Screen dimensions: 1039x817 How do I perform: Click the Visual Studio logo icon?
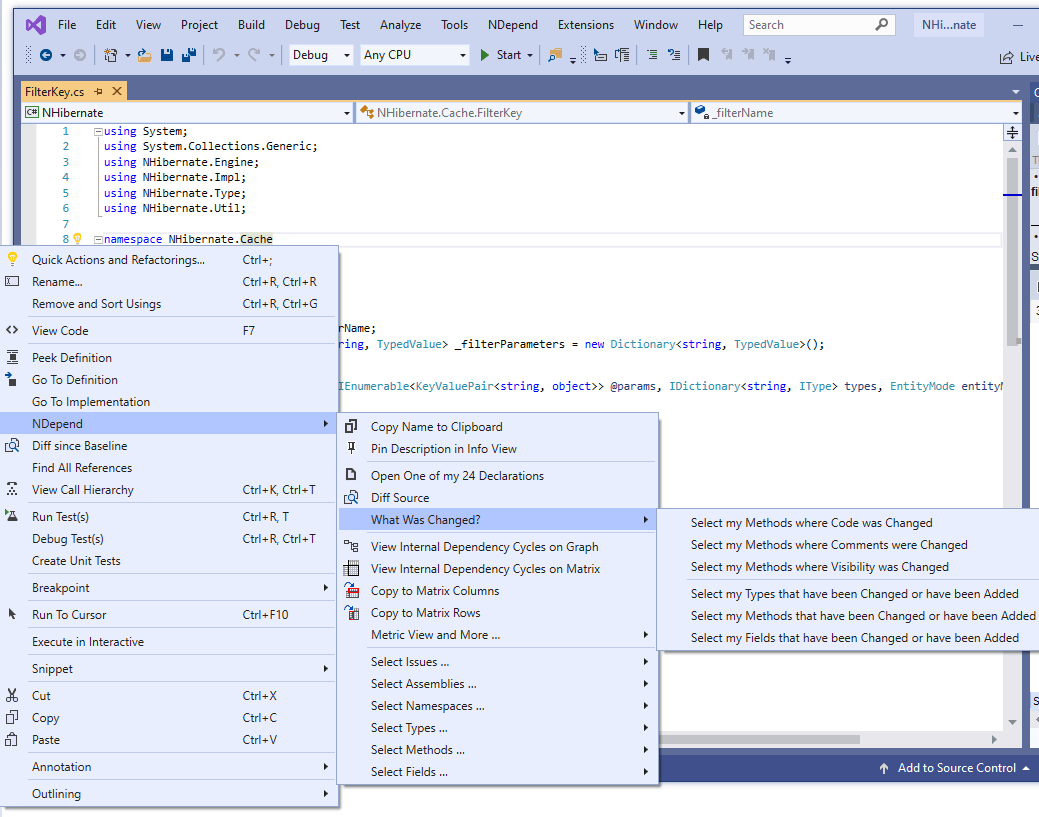point(36,25)
